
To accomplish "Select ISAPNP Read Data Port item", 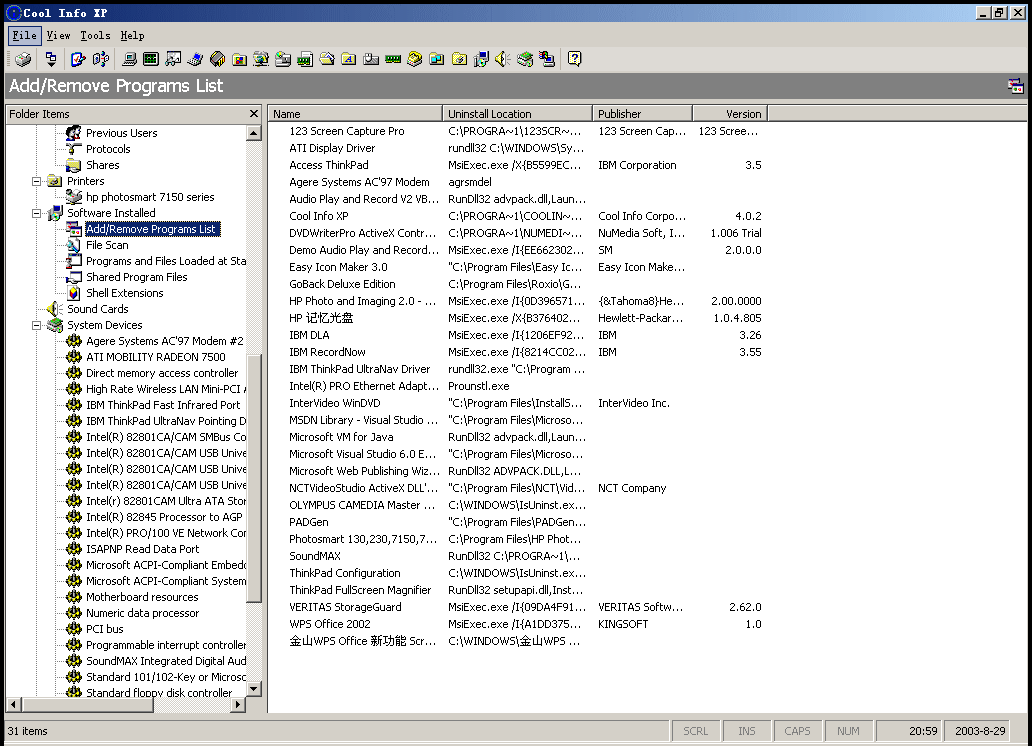I will [x=143, y=549].
